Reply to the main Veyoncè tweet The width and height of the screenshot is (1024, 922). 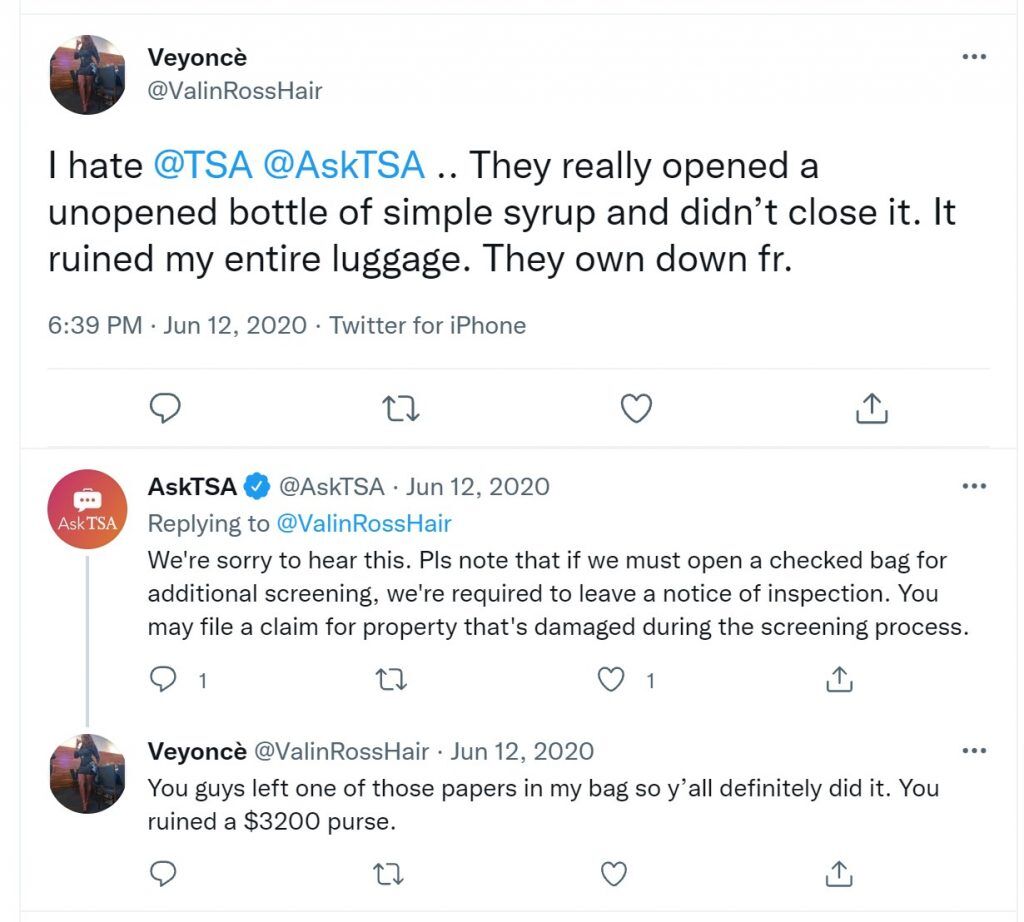(x=165, y=409)
